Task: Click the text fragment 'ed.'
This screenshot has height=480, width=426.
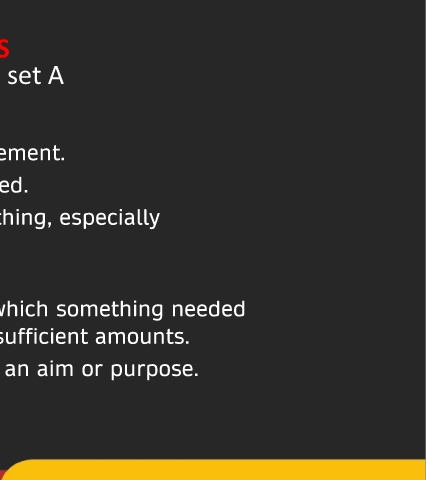Action: click(14, 185)
